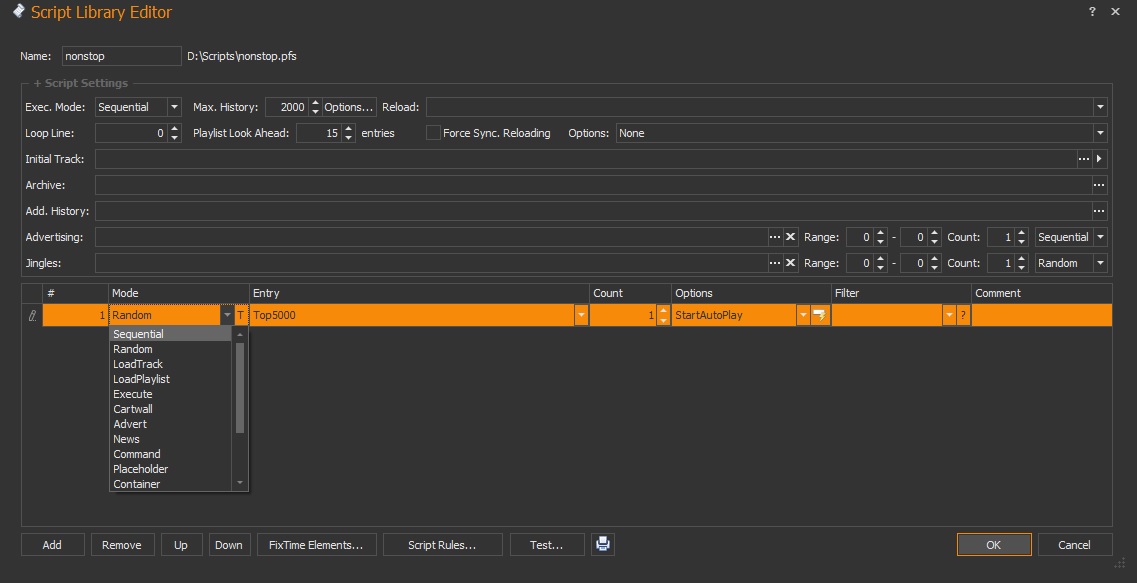The height and width of the screenshot is (583, 1137).
Task: Open the Jingles Random mode dropdown
Action: click(x=1100, y=263)
